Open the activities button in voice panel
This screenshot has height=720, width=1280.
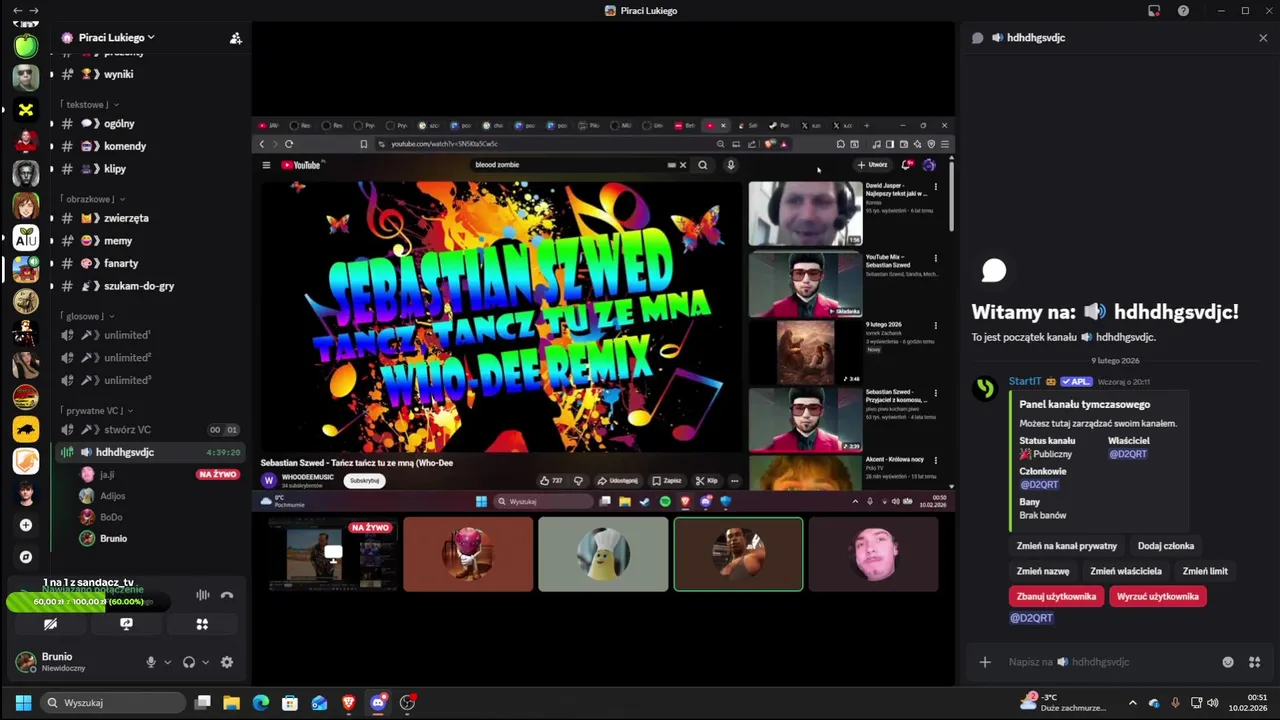202,624
